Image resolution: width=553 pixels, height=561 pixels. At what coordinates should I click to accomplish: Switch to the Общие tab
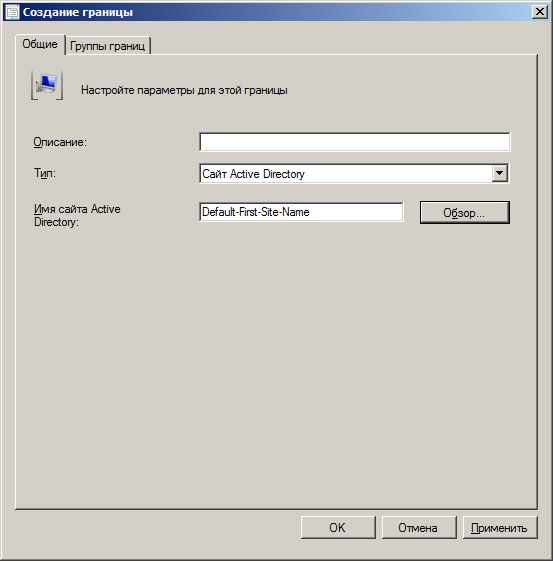coord(40,44)
